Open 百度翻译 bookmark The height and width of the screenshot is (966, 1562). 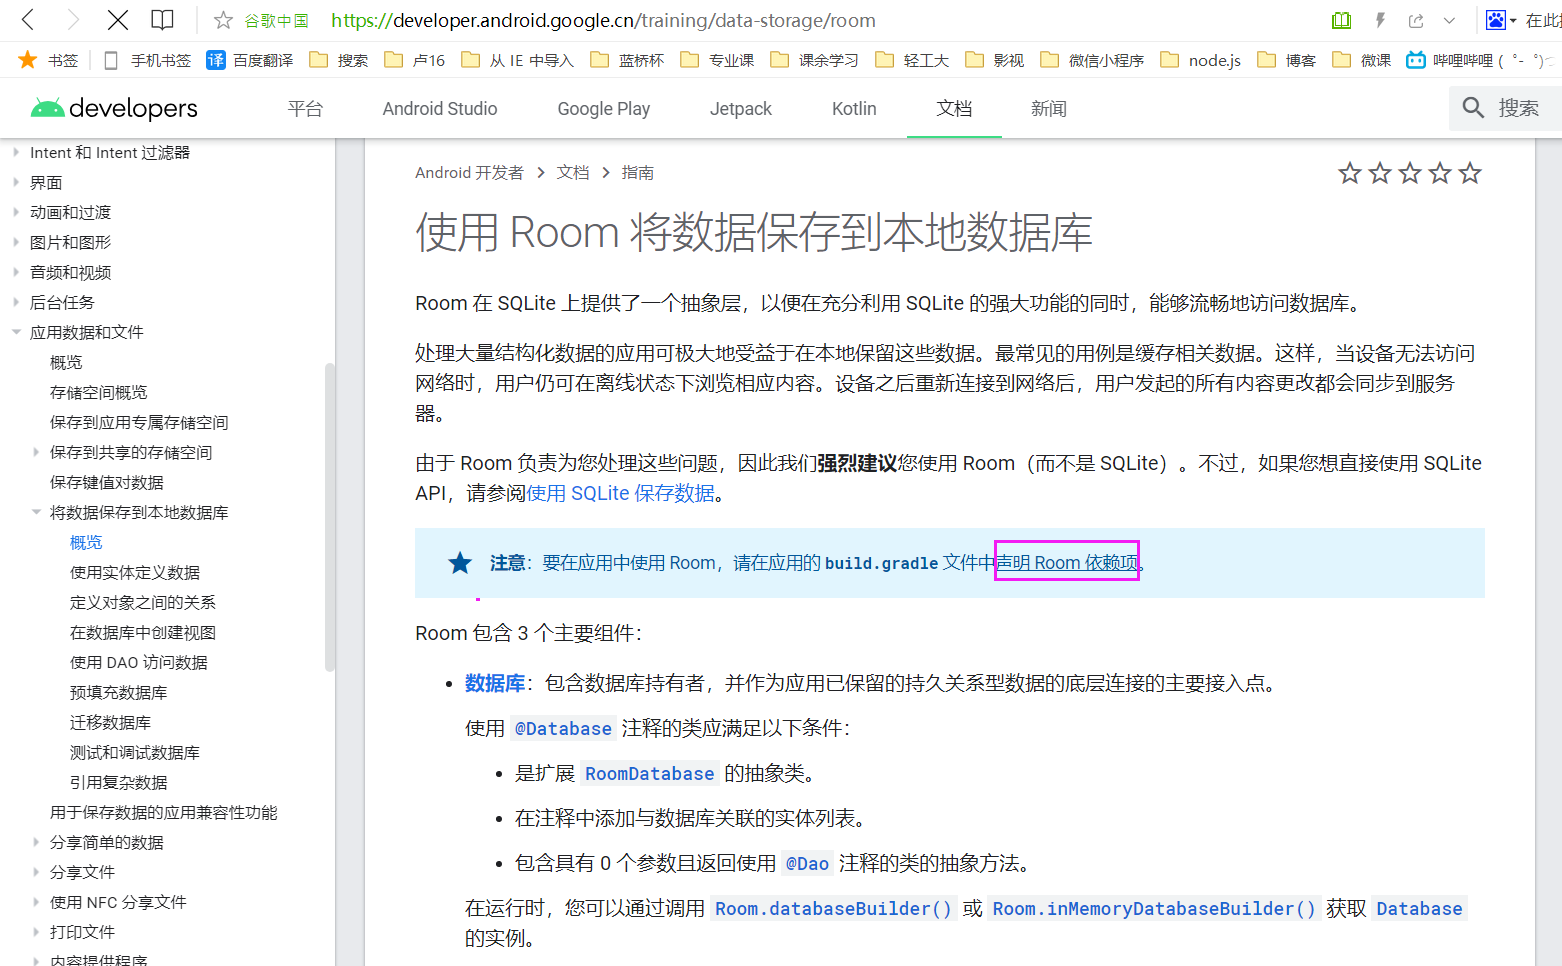click(250, 60)
